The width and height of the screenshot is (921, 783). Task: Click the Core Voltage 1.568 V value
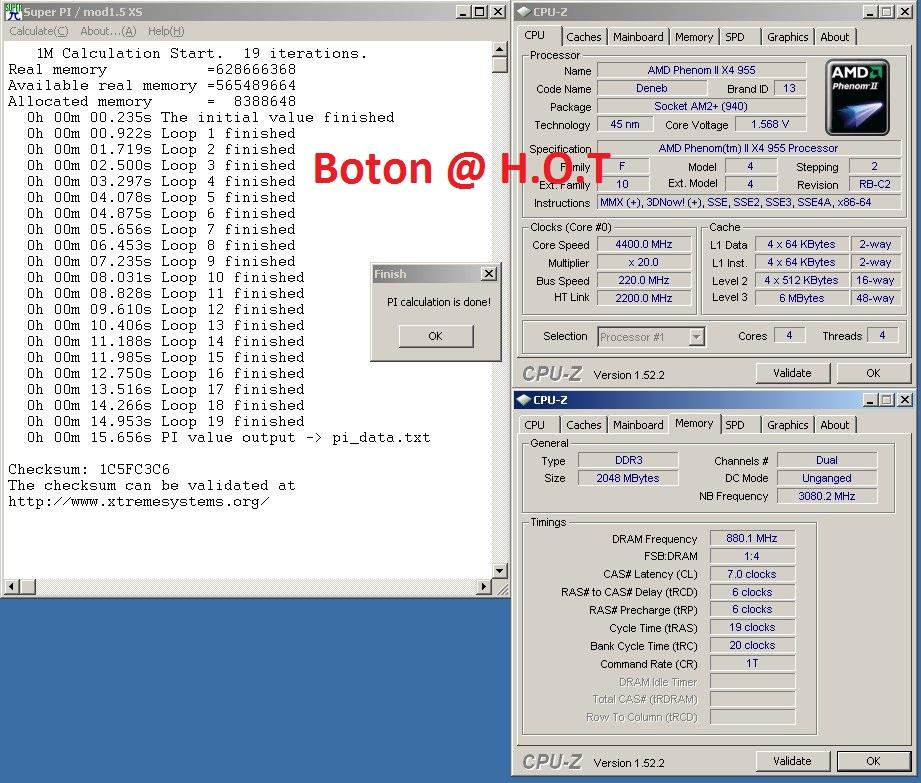[769, 125]
